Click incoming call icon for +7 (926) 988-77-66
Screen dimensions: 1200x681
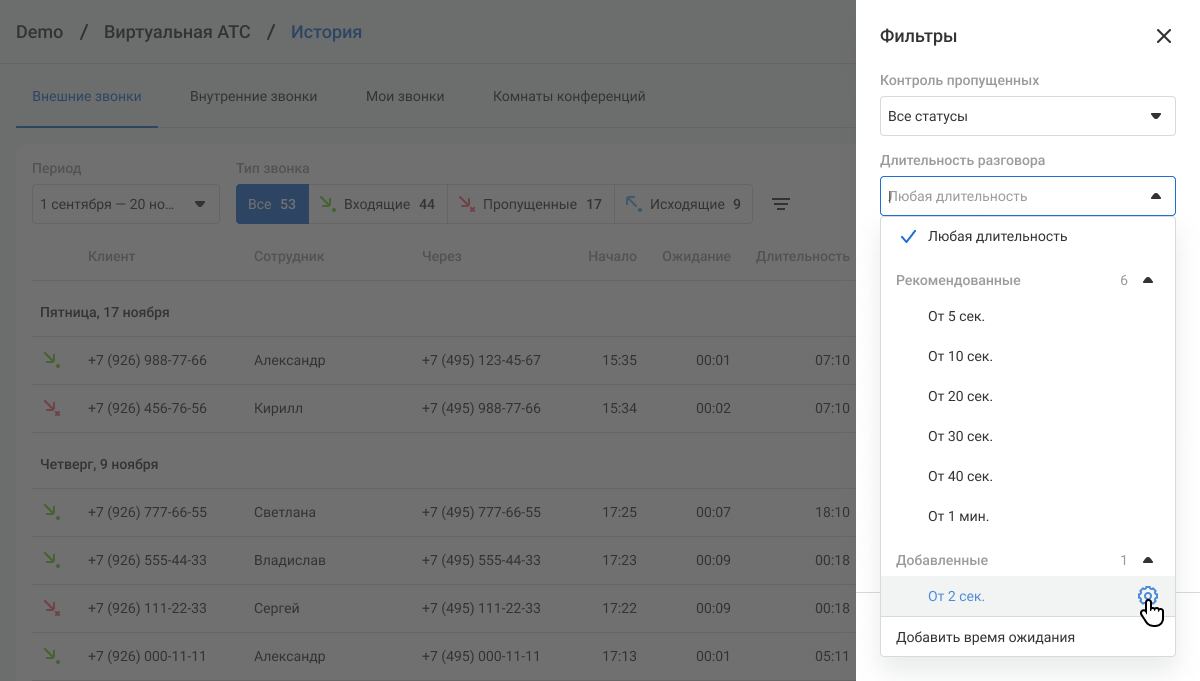[x=50, y=360]
